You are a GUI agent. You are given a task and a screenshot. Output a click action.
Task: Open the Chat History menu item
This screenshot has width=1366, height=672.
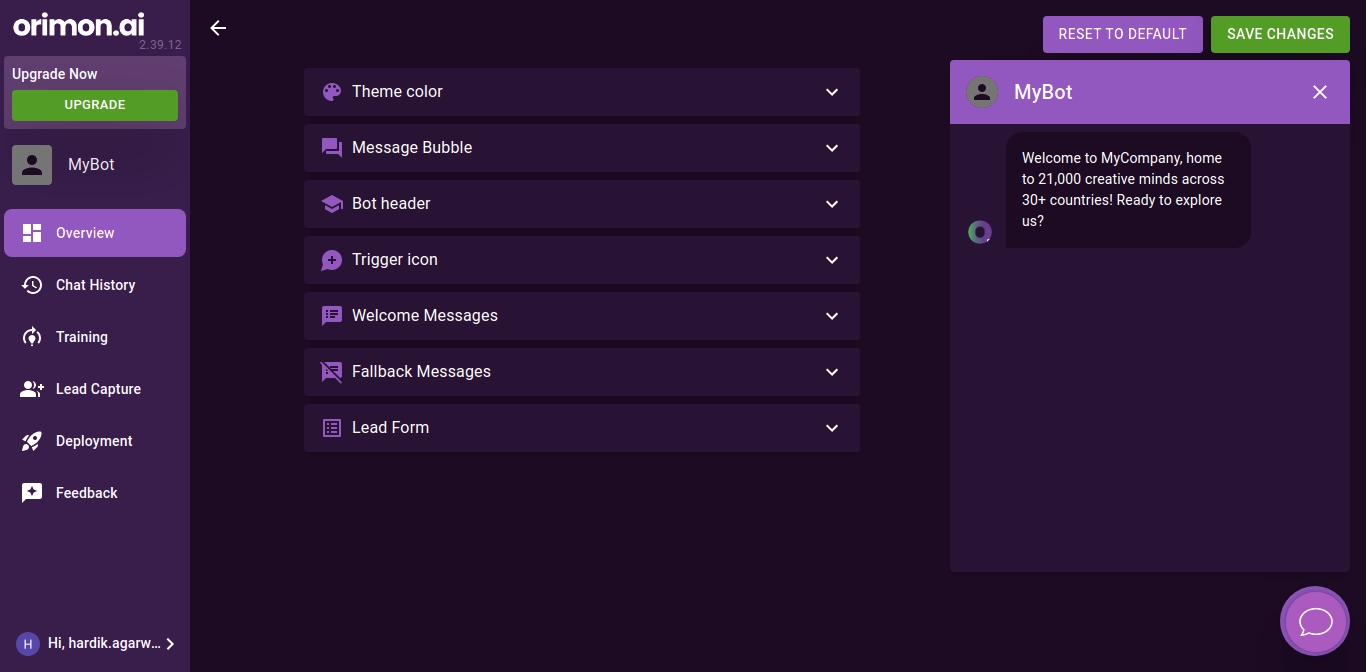[x=95, y=285]
